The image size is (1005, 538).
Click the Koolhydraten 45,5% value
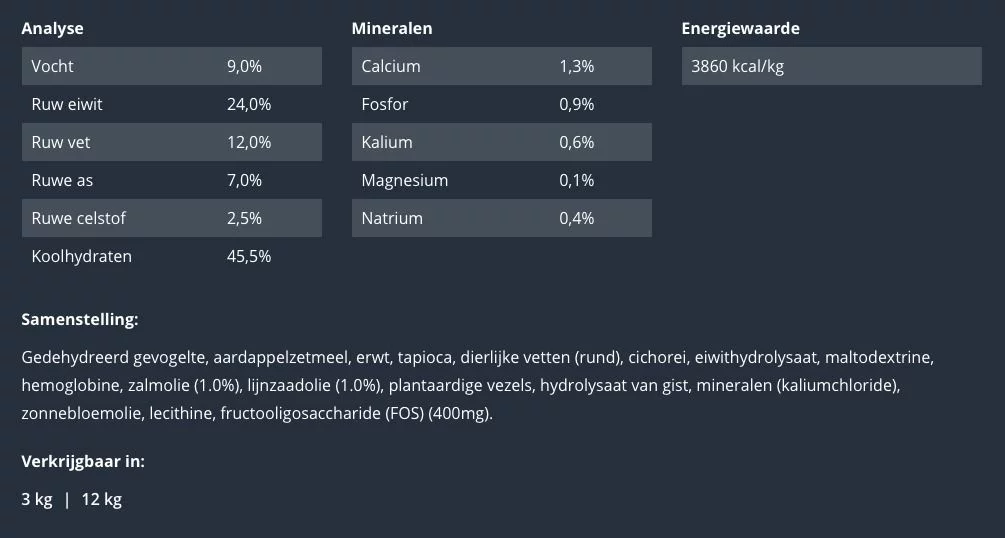(x=249, y=256)
